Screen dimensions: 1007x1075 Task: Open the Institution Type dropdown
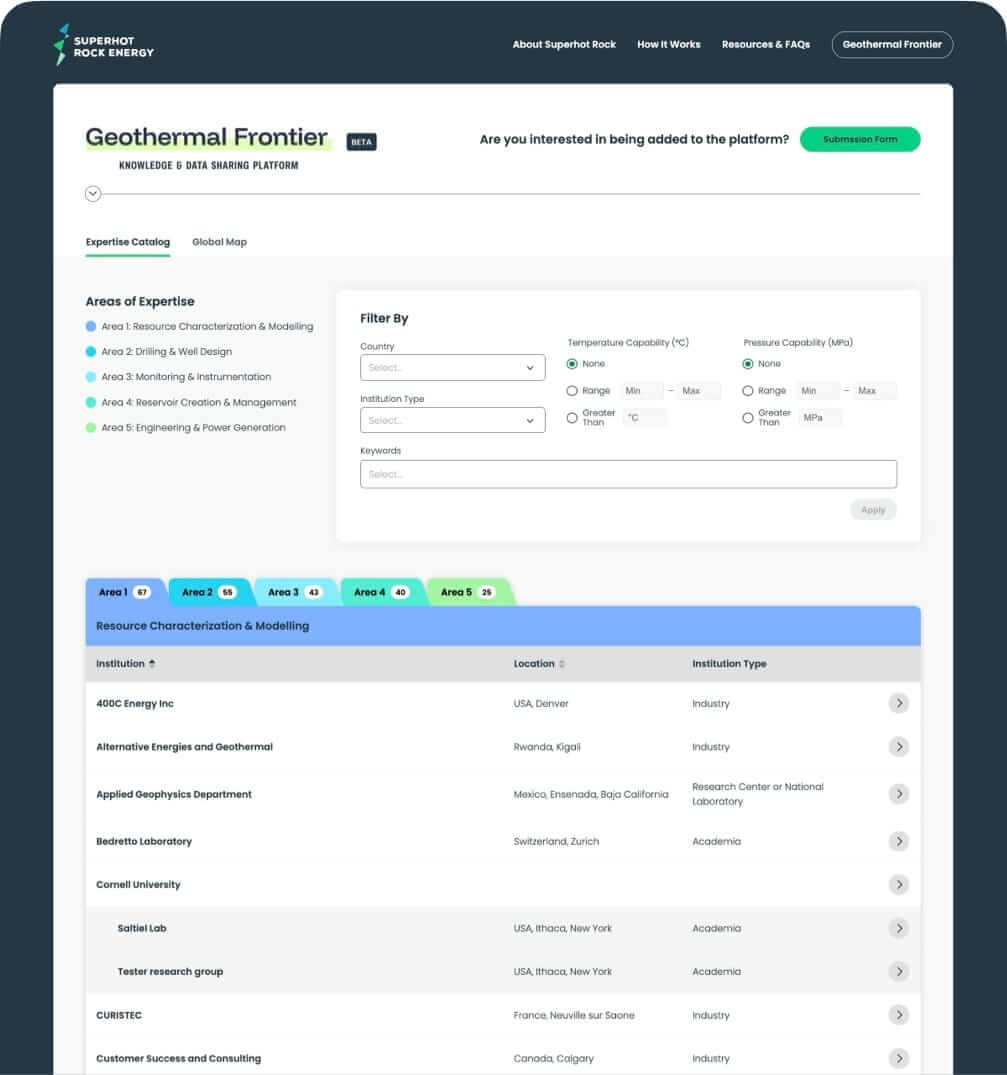tap(452, 420)
